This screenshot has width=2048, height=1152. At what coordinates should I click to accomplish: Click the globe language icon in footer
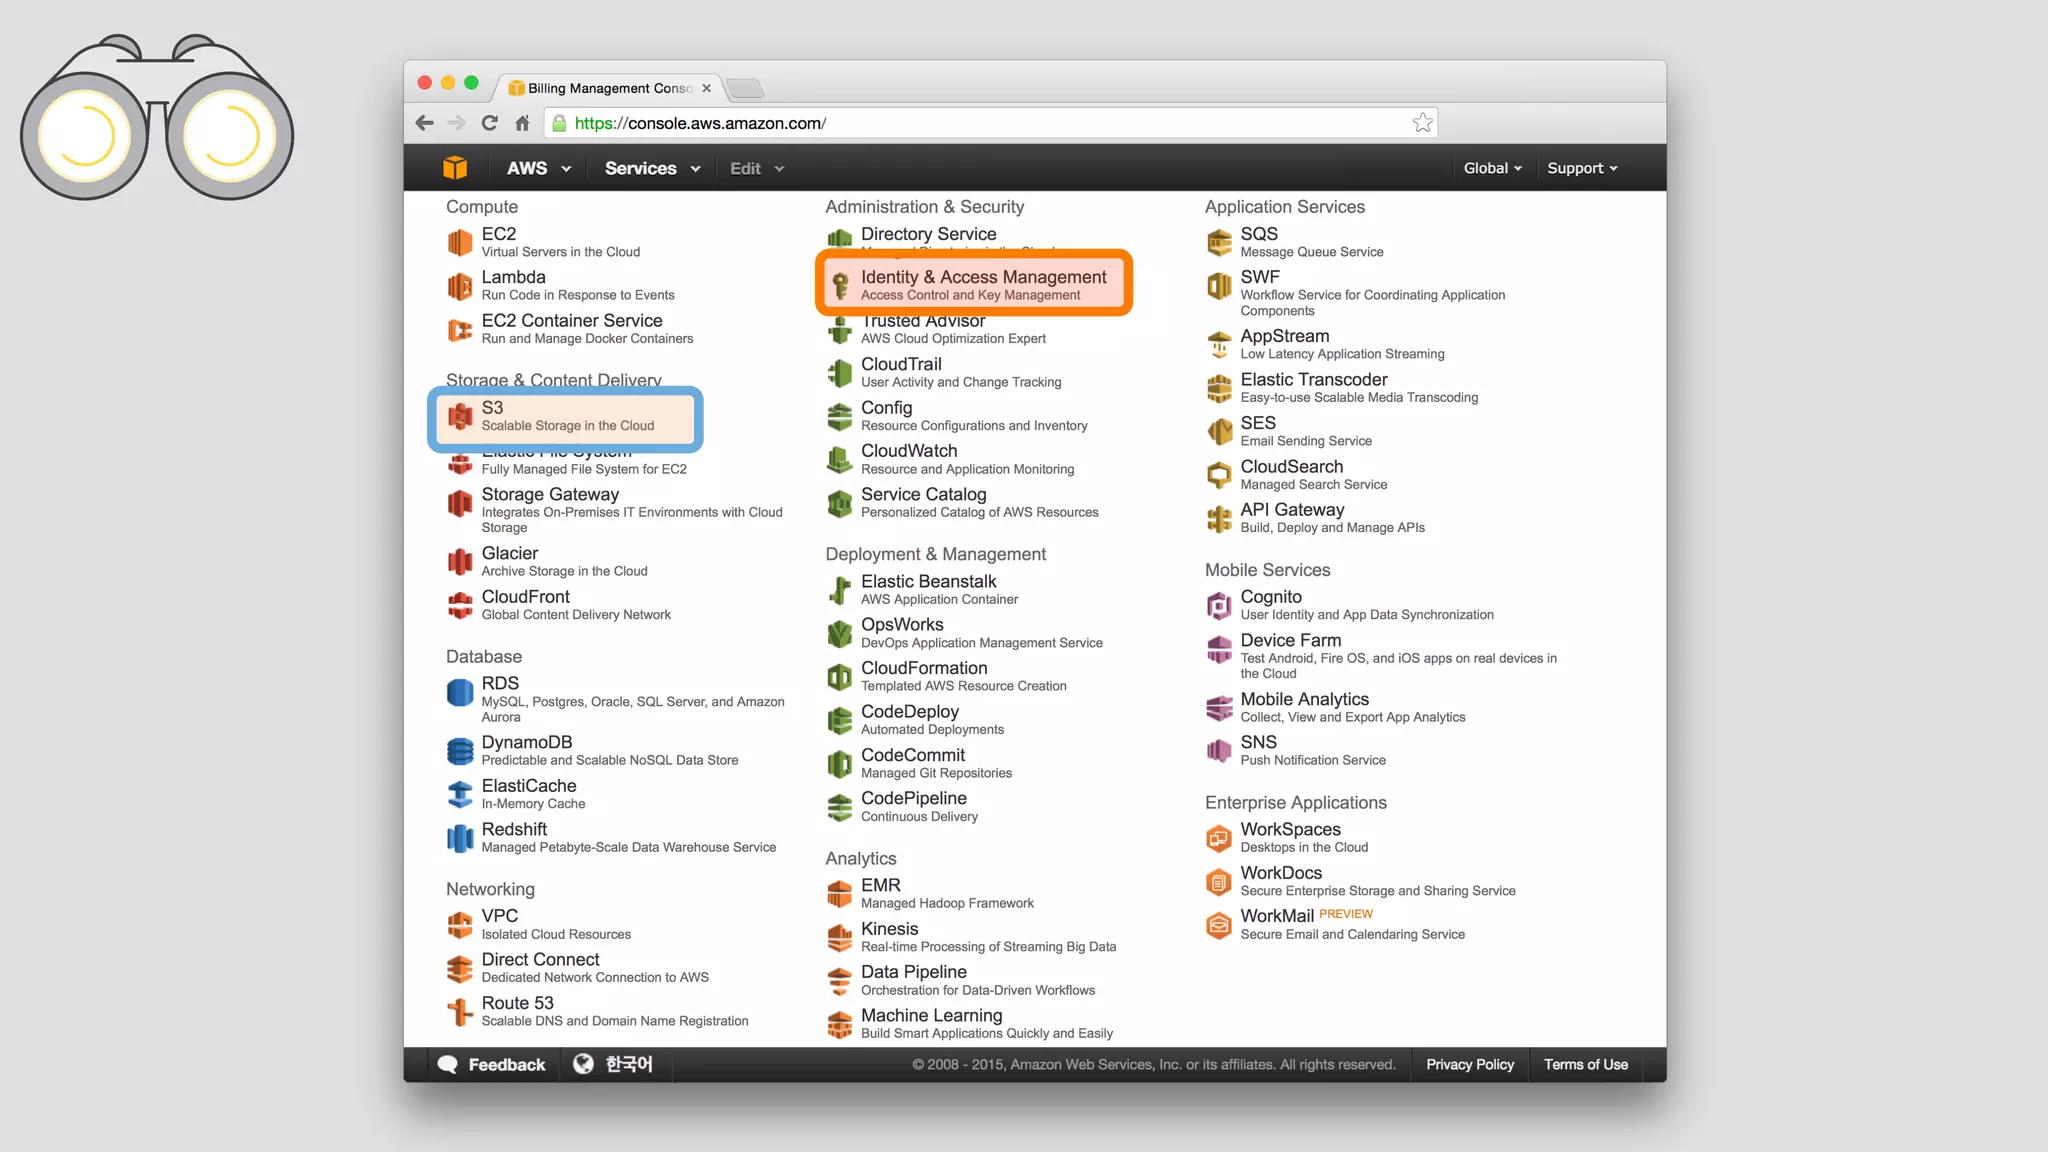click(583, 1064)
